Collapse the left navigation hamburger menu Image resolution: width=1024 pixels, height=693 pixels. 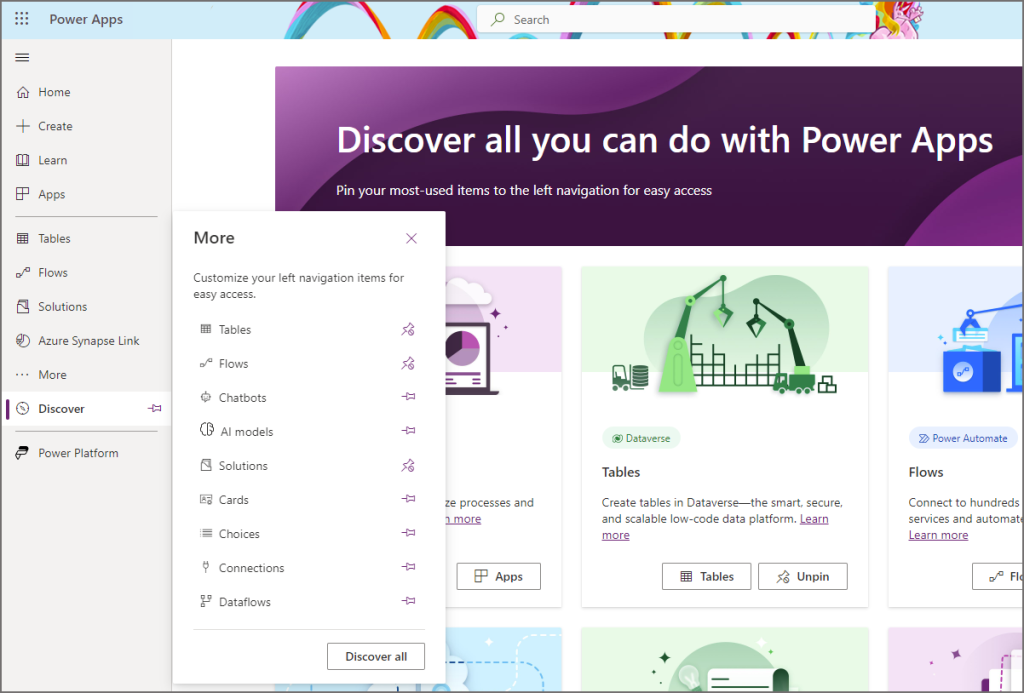click(x=22, y=57)
